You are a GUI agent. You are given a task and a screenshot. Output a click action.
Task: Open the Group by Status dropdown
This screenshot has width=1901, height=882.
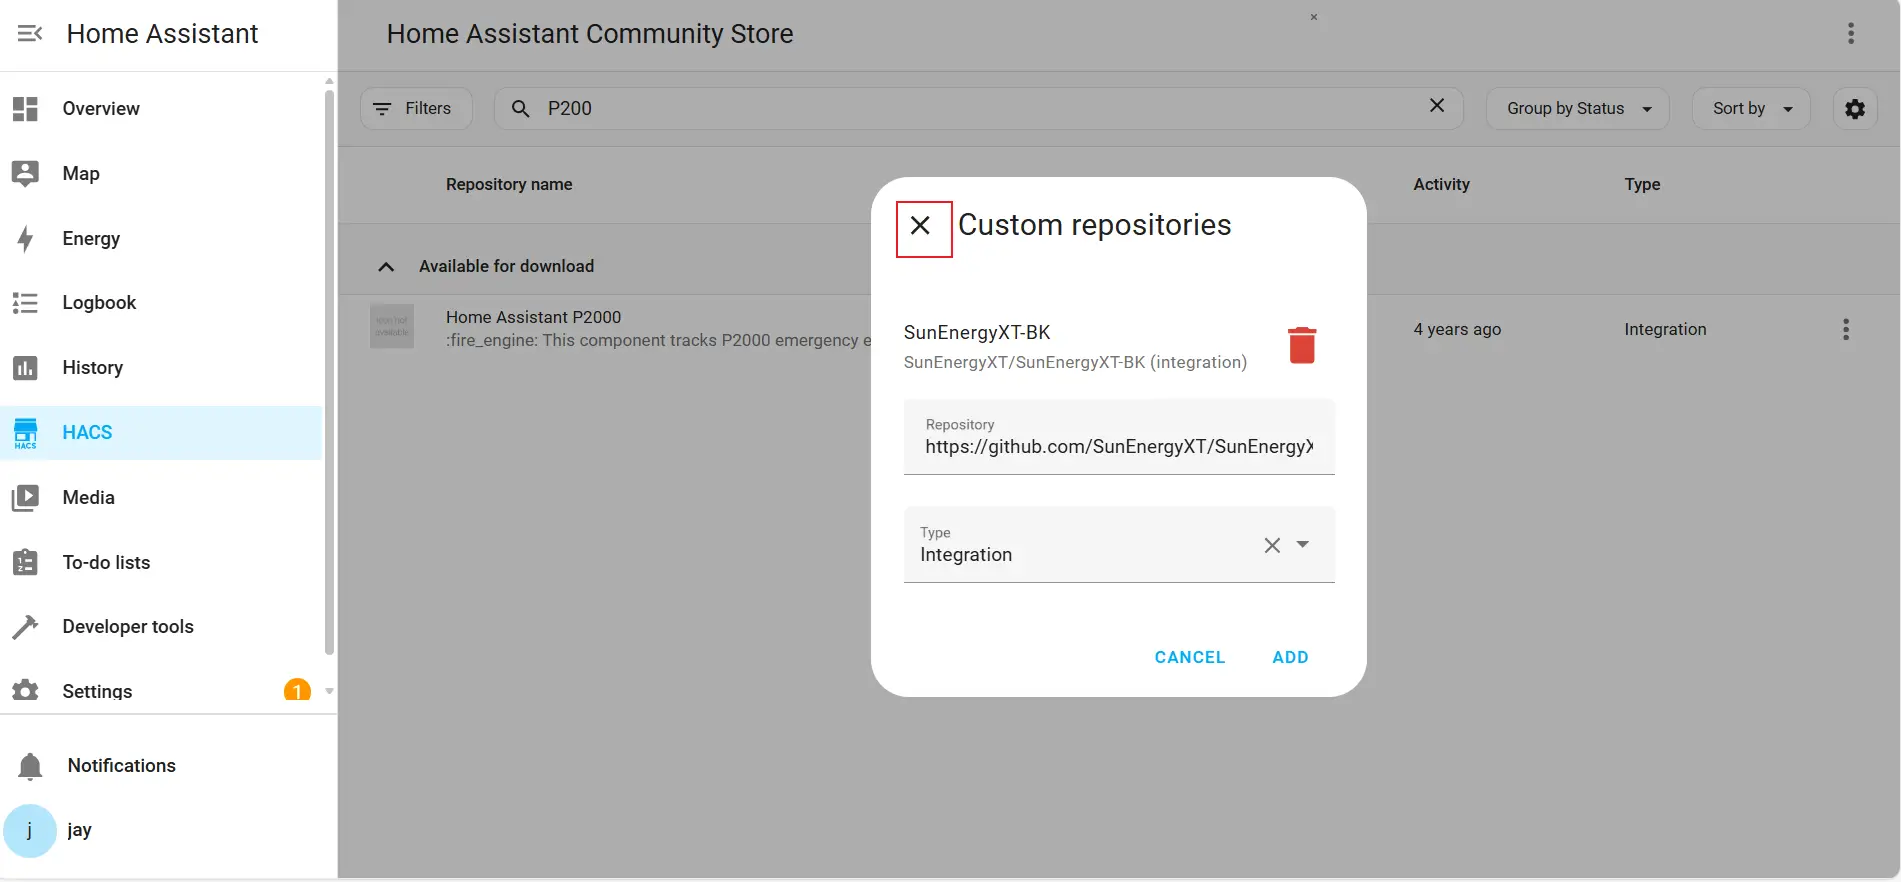click(x=1577, y=109)
